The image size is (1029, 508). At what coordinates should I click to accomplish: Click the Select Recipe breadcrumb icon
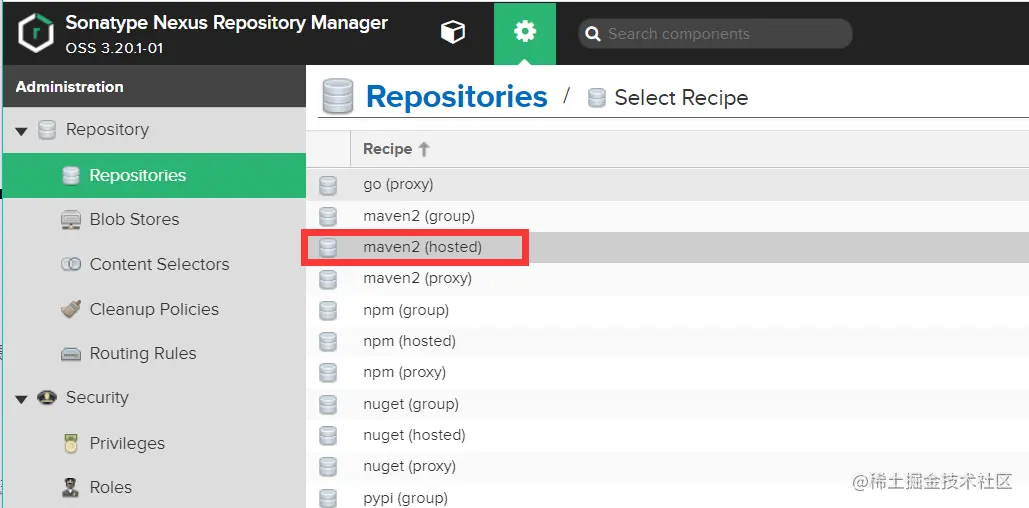(597, 98)
